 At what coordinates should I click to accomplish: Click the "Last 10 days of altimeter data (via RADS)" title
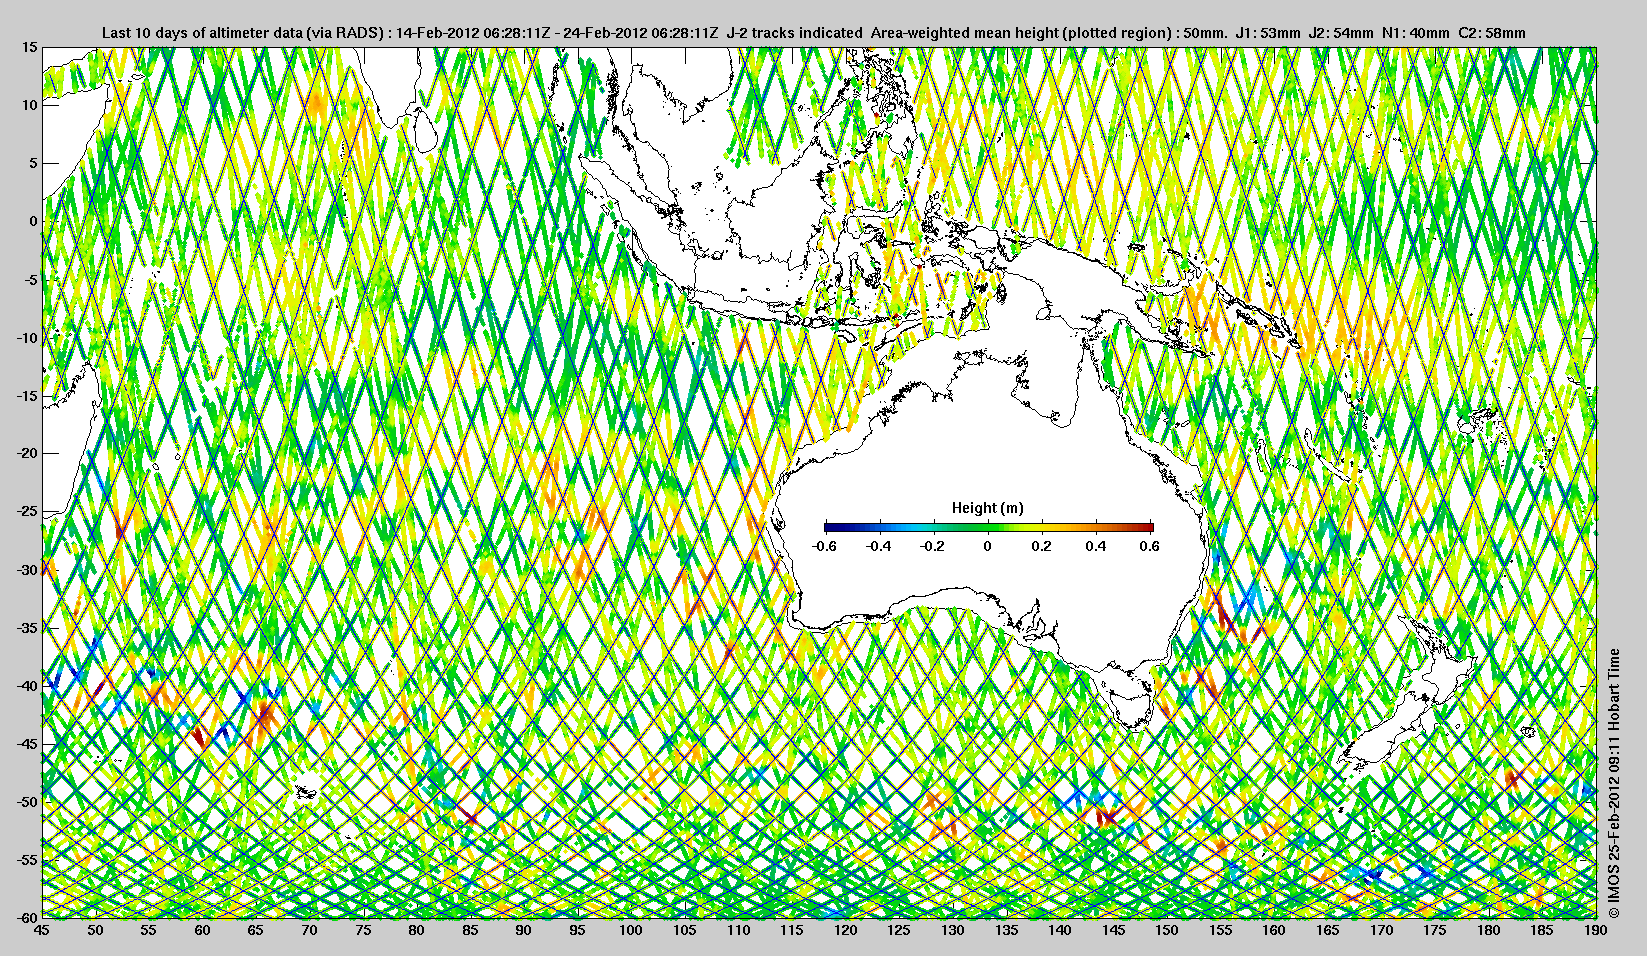[245, 33]
